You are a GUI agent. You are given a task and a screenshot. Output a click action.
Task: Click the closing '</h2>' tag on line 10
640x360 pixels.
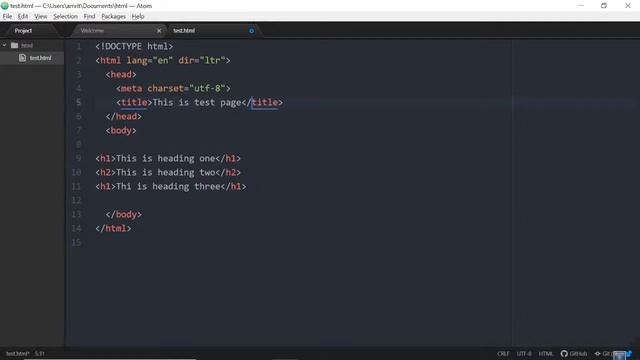[228, 172]
